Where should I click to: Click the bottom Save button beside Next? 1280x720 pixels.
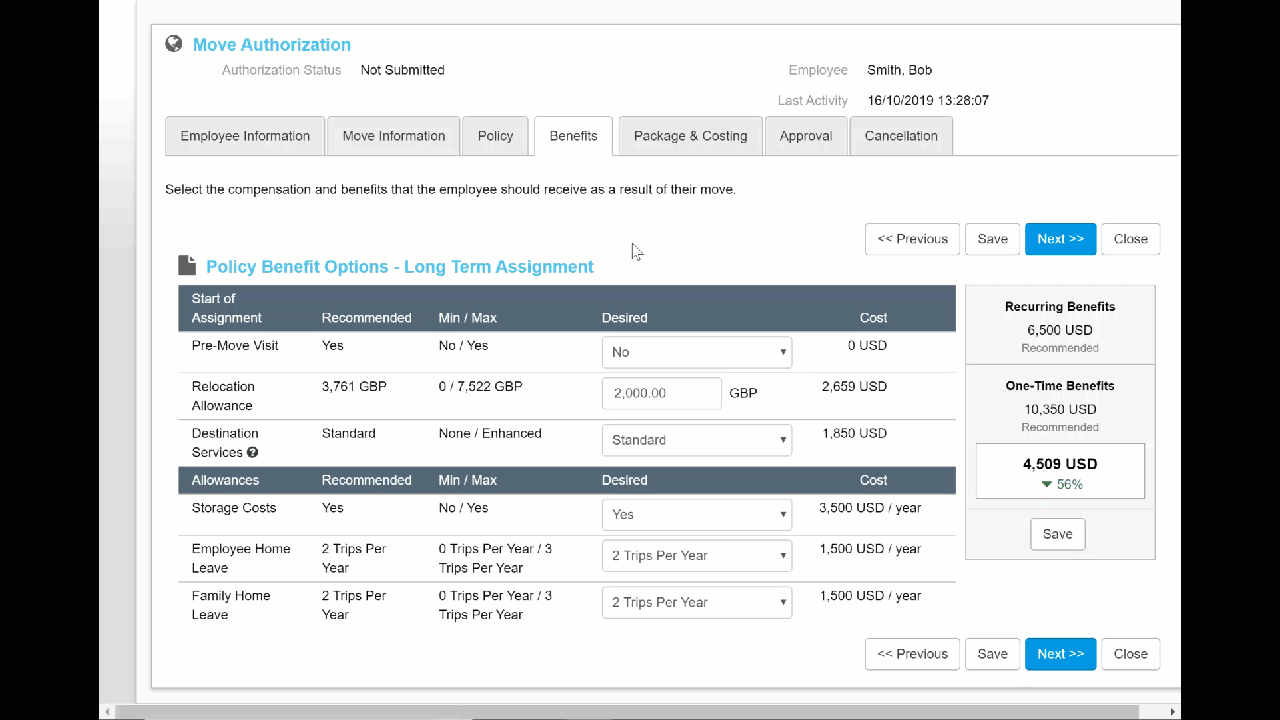(x=993, y=654)
